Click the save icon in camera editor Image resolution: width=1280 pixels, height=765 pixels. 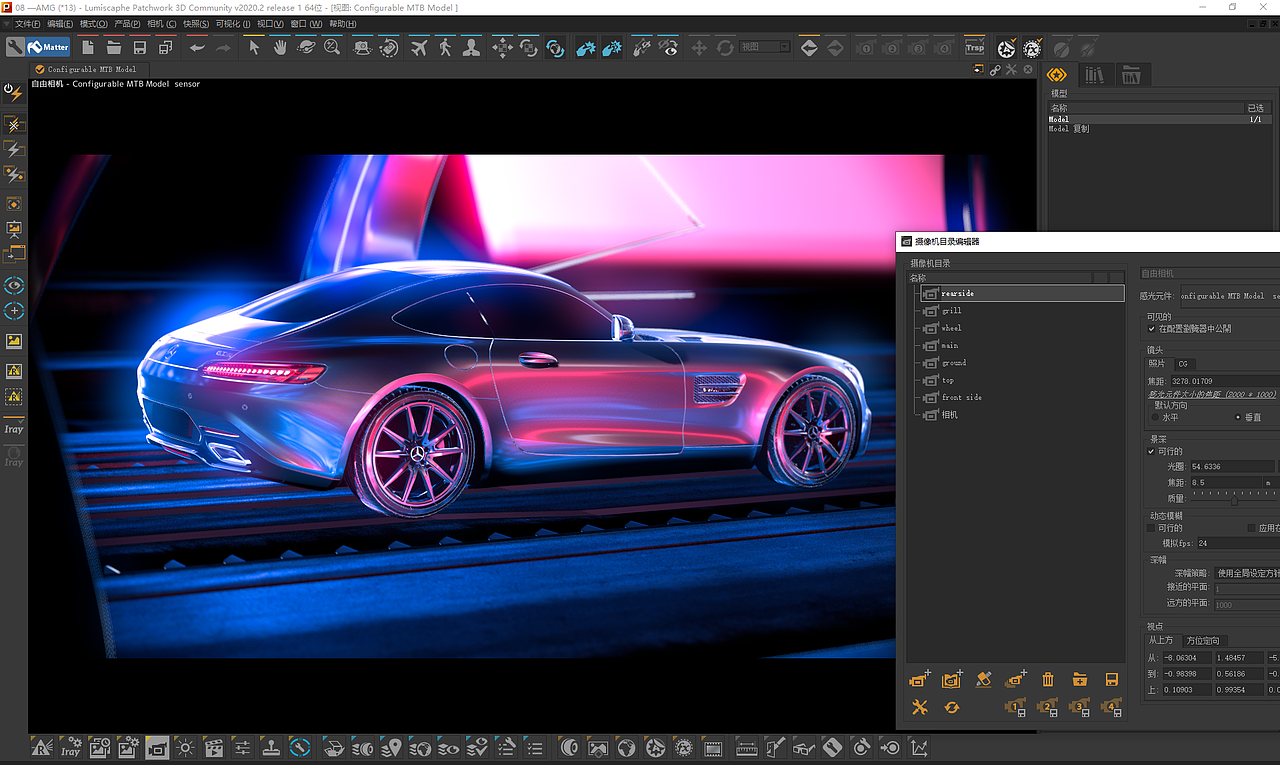[1111, 679]
